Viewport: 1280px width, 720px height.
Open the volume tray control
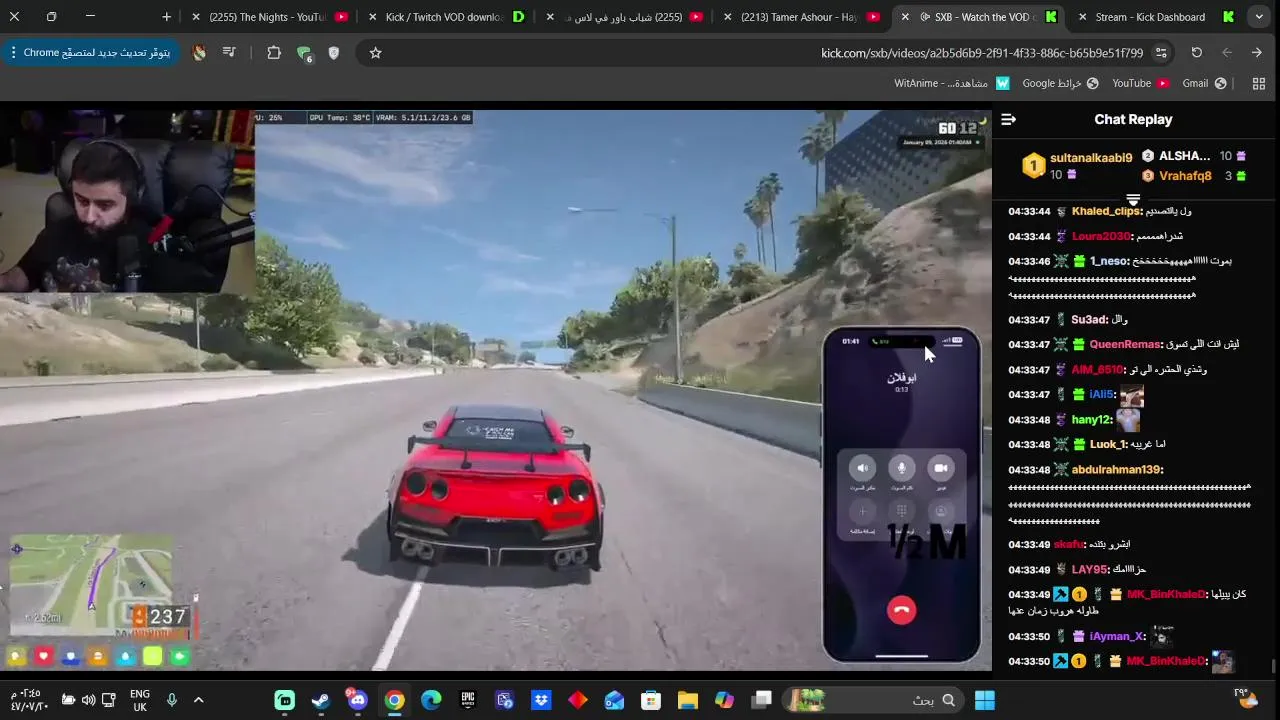point(88,700)
